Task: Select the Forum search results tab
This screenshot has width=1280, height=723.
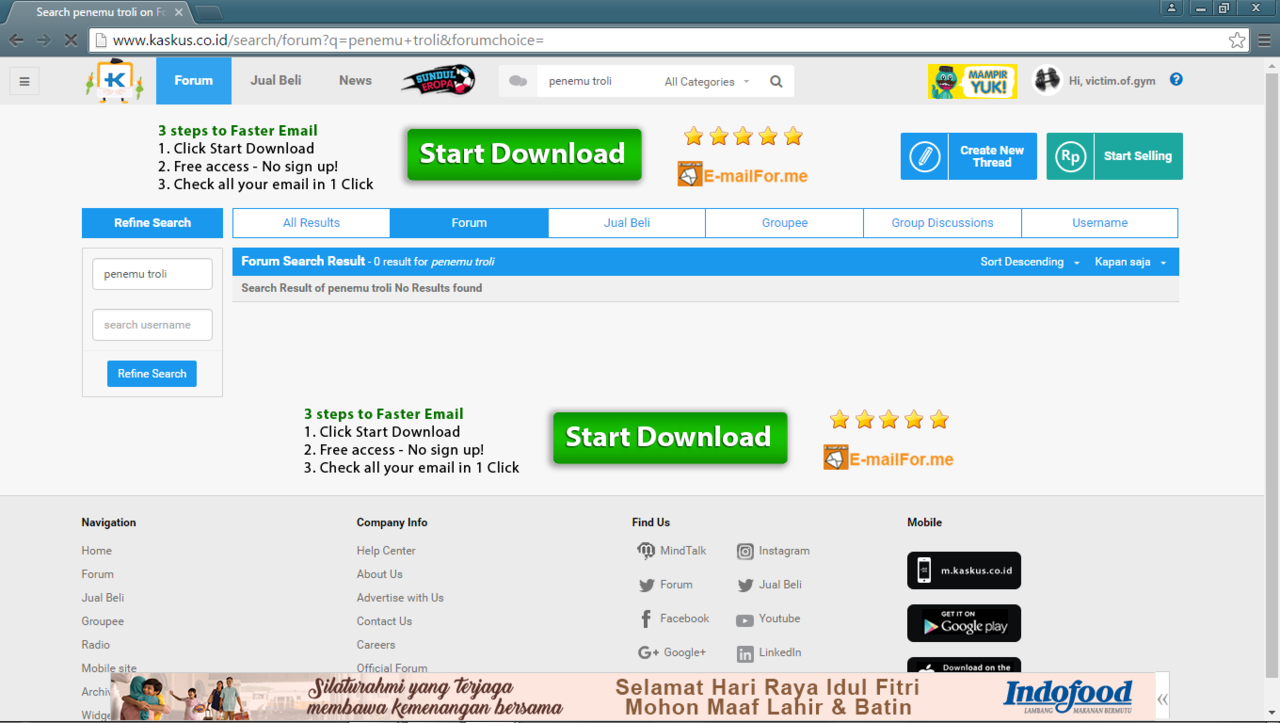Action: coord(469,223)
